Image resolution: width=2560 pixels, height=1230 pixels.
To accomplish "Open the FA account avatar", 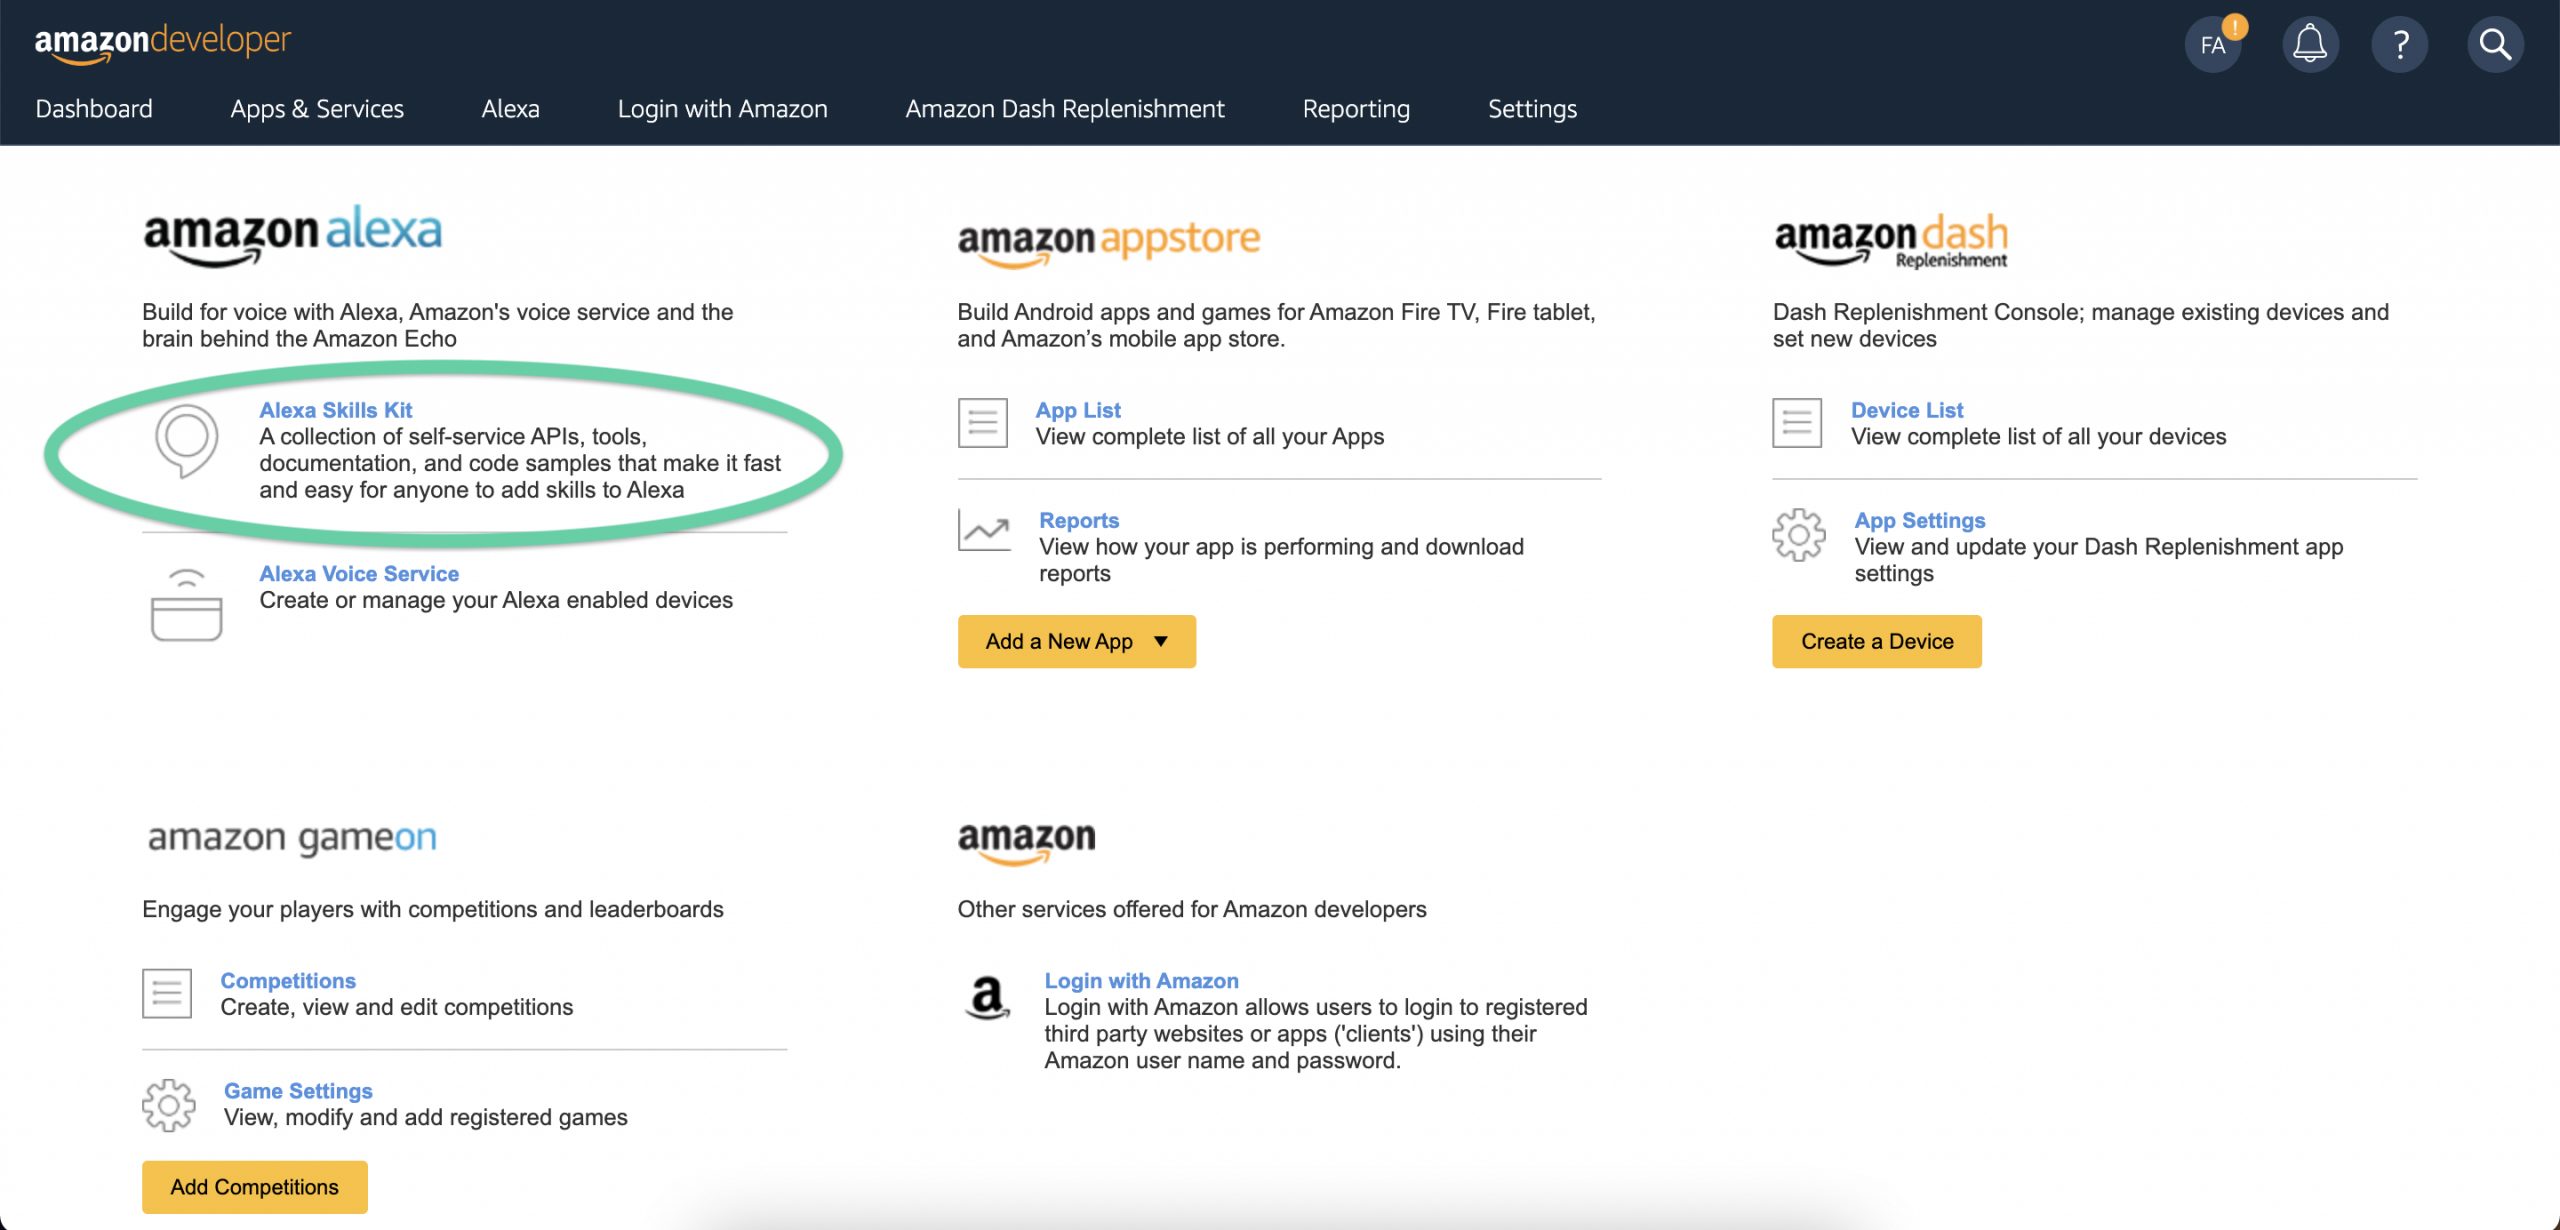I will click(x=2213, y=44).
